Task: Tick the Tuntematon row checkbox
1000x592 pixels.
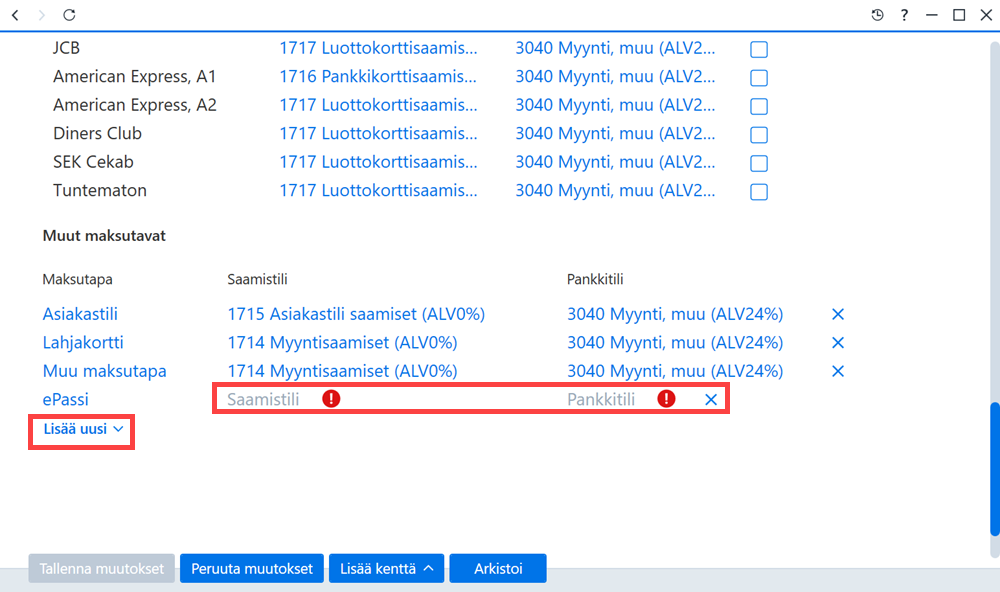Action: 759,191
